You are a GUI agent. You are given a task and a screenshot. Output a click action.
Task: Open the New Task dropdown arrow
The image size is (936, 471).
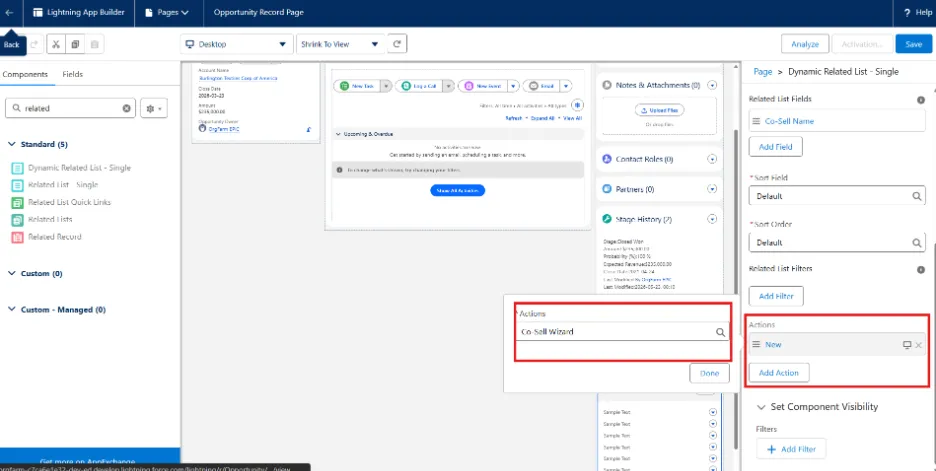pyautogui.click(x=386, y=86)
